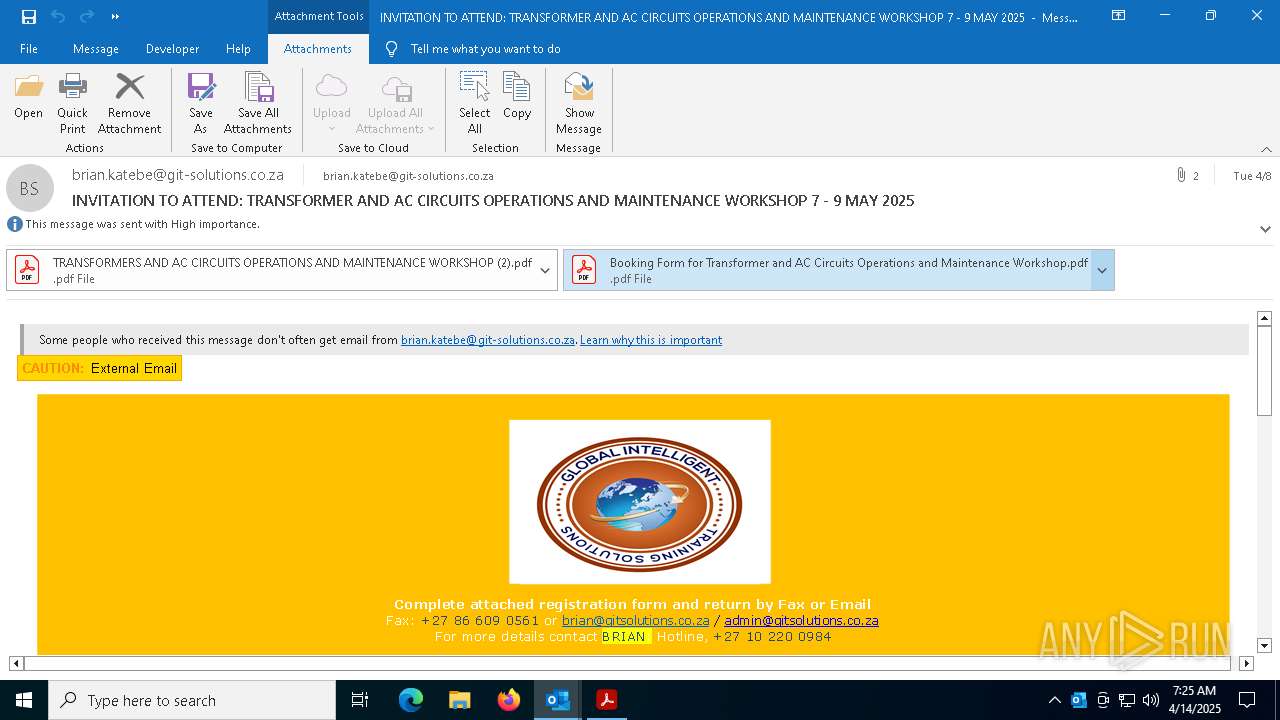This screenshot has height=720, width=1280.
Task: Click admin@gitsolutions.co.za email link
Action: click(801, 620)
